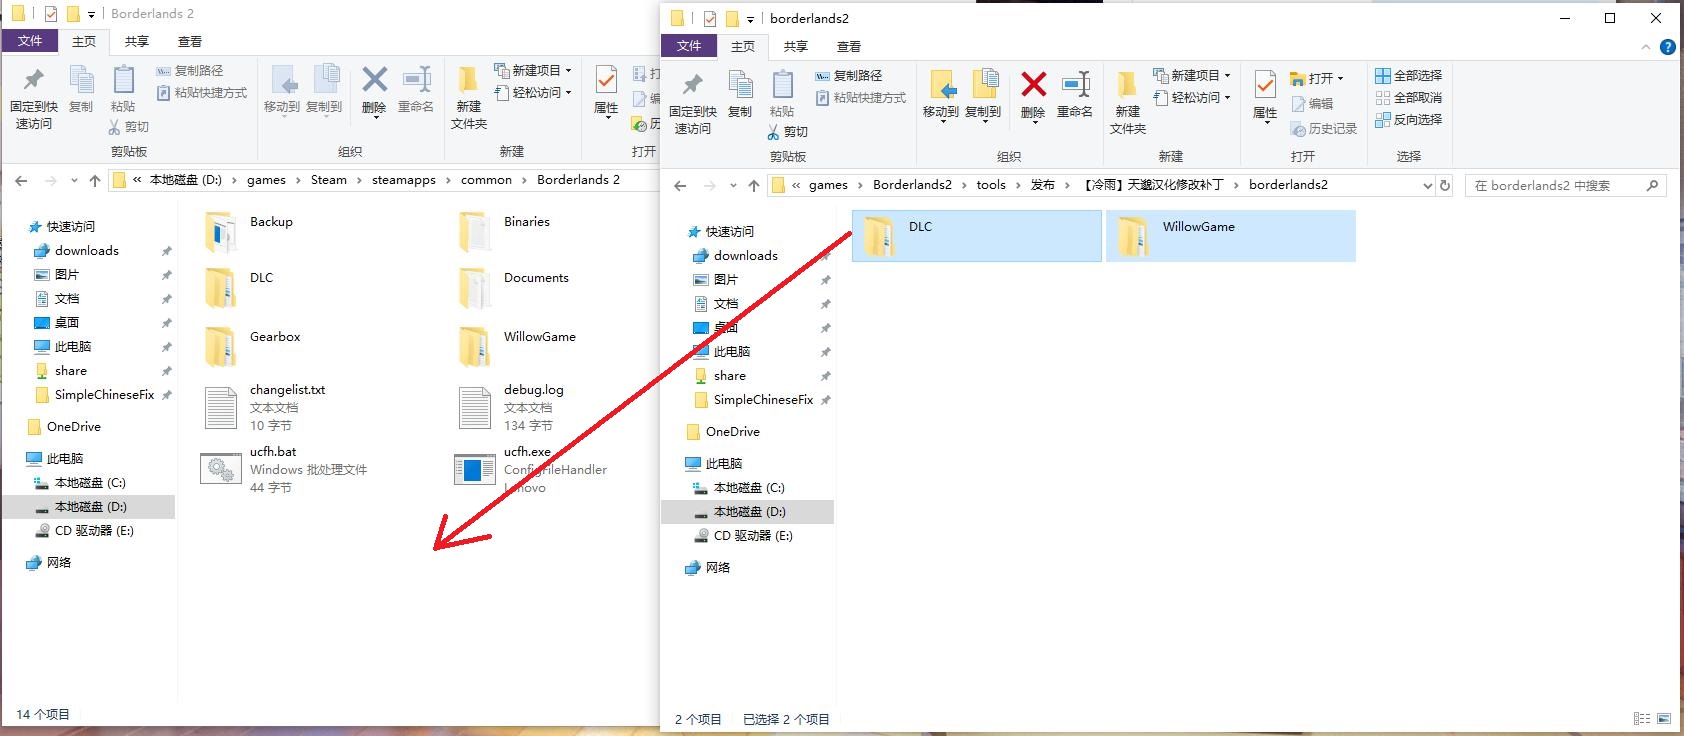Click Copy path (复制路径) in borderlands2 window
The width and height of the screenshot is (1684, 736).
click(x=849, y=76)
